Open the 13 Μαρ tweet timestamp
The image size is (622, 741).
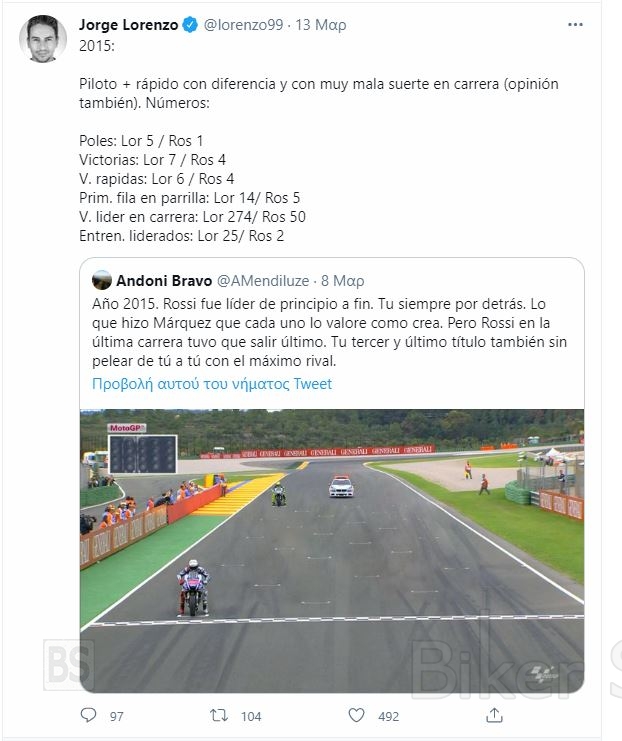(320, 26)
